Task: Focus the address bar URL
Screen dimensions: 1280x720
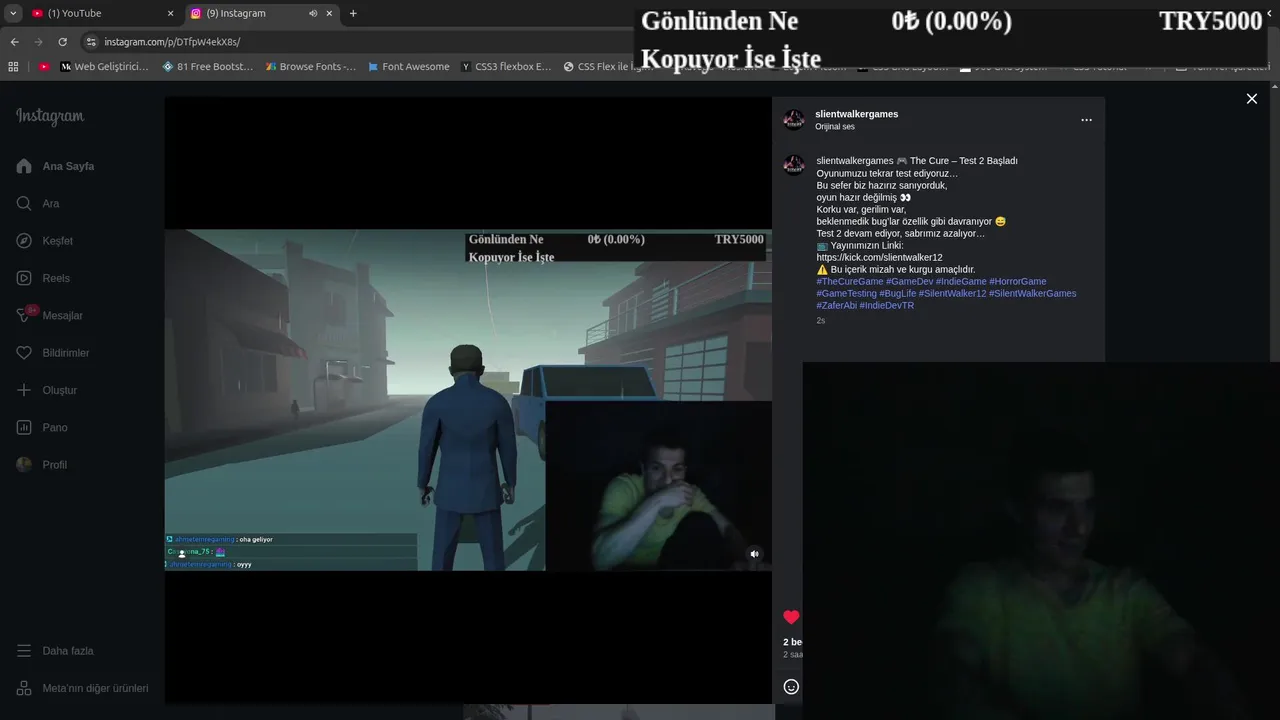Action: point(172,42)
